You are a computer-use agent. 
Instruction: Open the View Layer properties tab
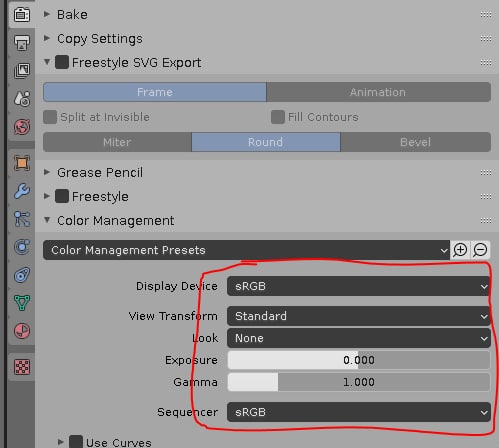[22, 70]
